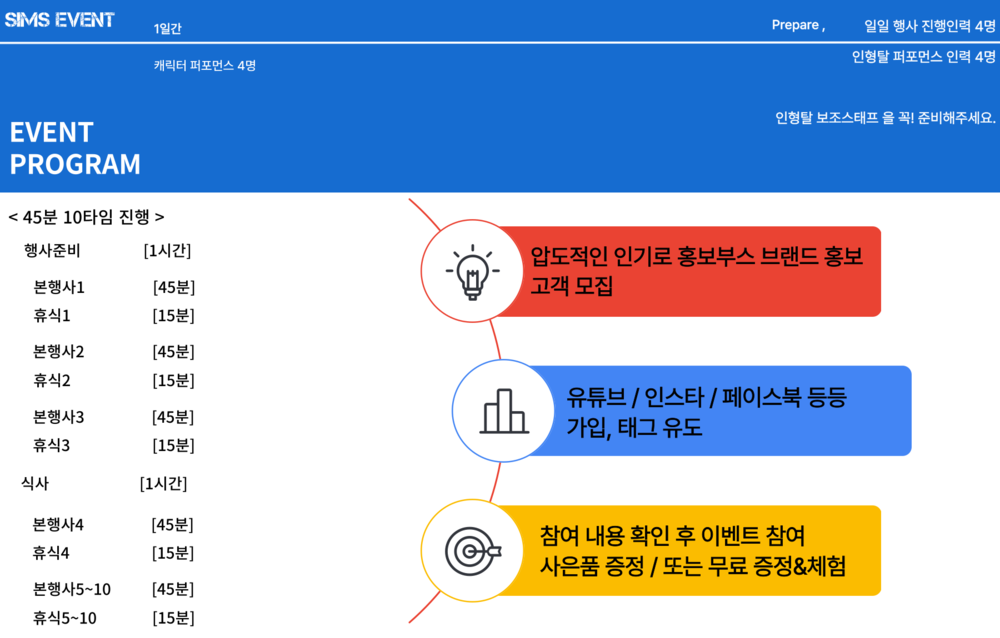The width and height of the screenshot is (1000, 638).
Task: Select the 휴식1 break entry
Action: pyautogui.click(x=52, y=316)
